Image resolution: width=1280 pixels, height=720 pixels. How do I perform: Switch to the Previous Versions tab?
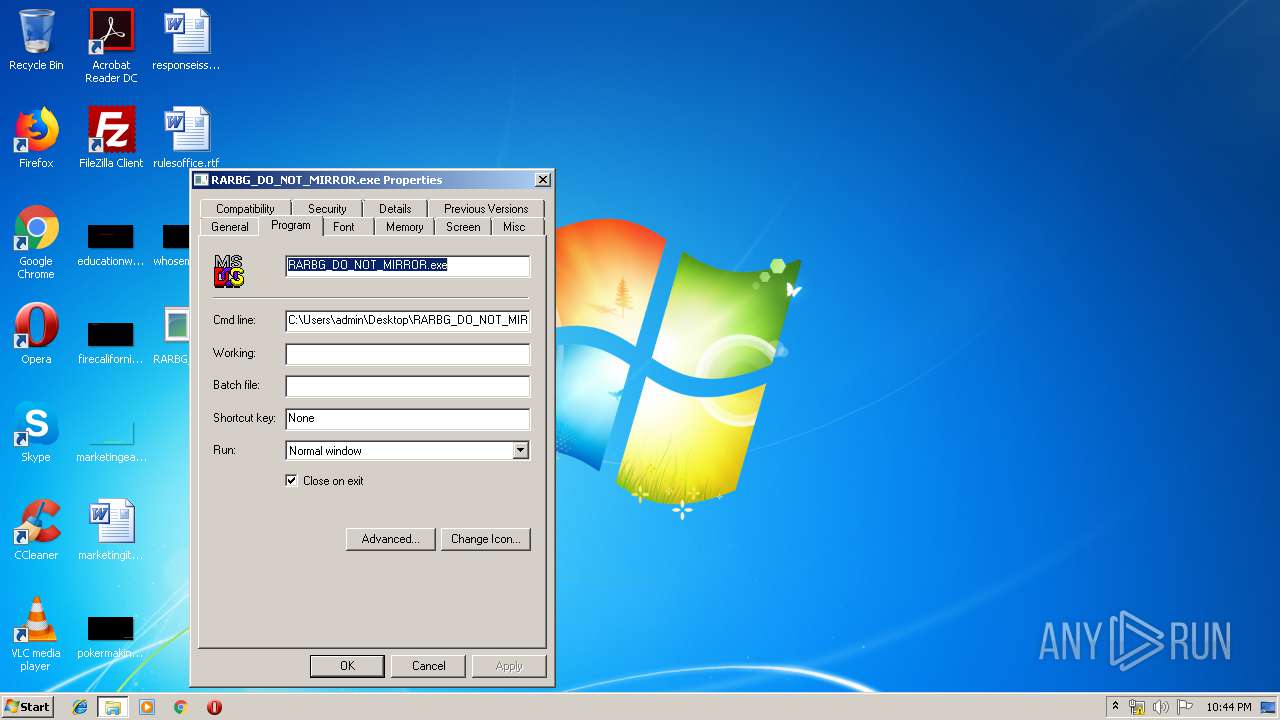tap(486, 208)
